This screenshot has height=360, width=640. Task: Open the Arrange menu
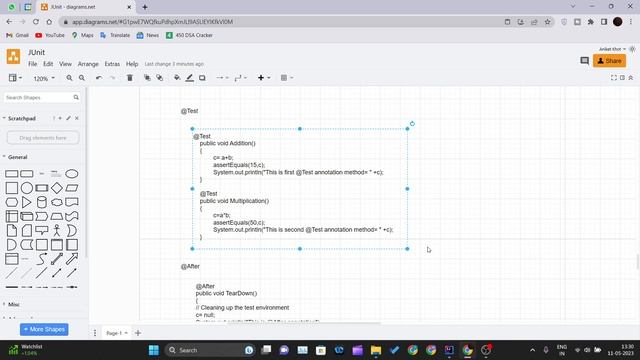point(88,64)
